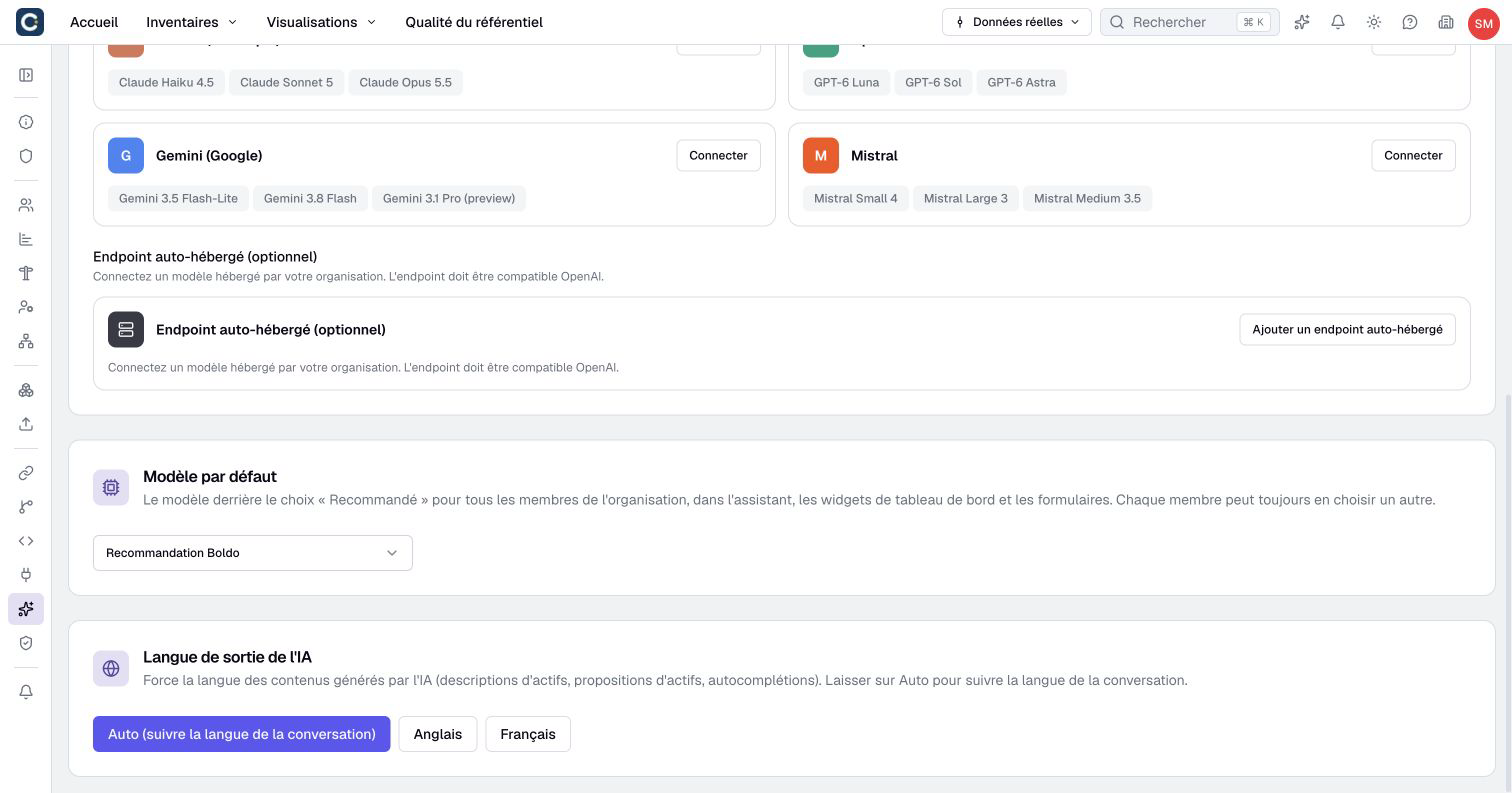The image size is (1512, 793).
Task: Expand the Visualisations menu
Action: tap(321, 22)
